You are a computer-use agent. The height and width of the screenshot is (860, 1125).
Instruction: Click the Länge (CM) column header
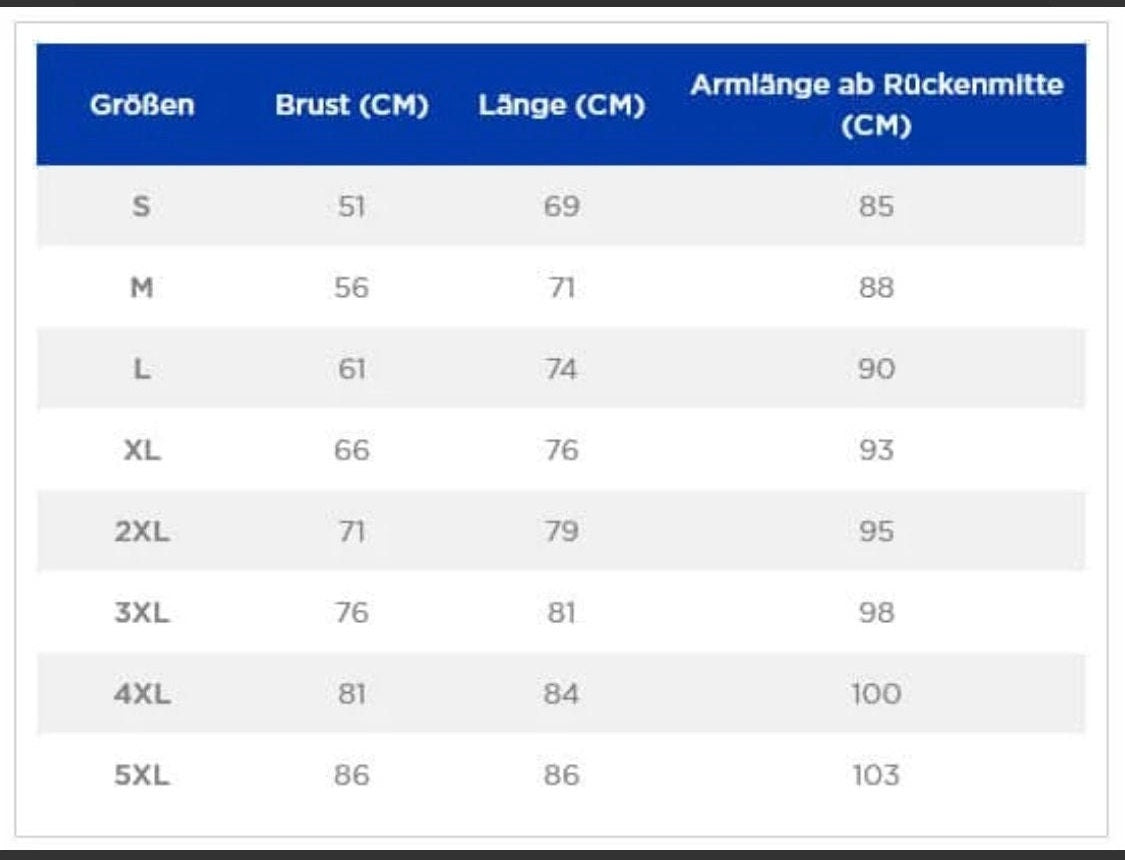point(562,105)
